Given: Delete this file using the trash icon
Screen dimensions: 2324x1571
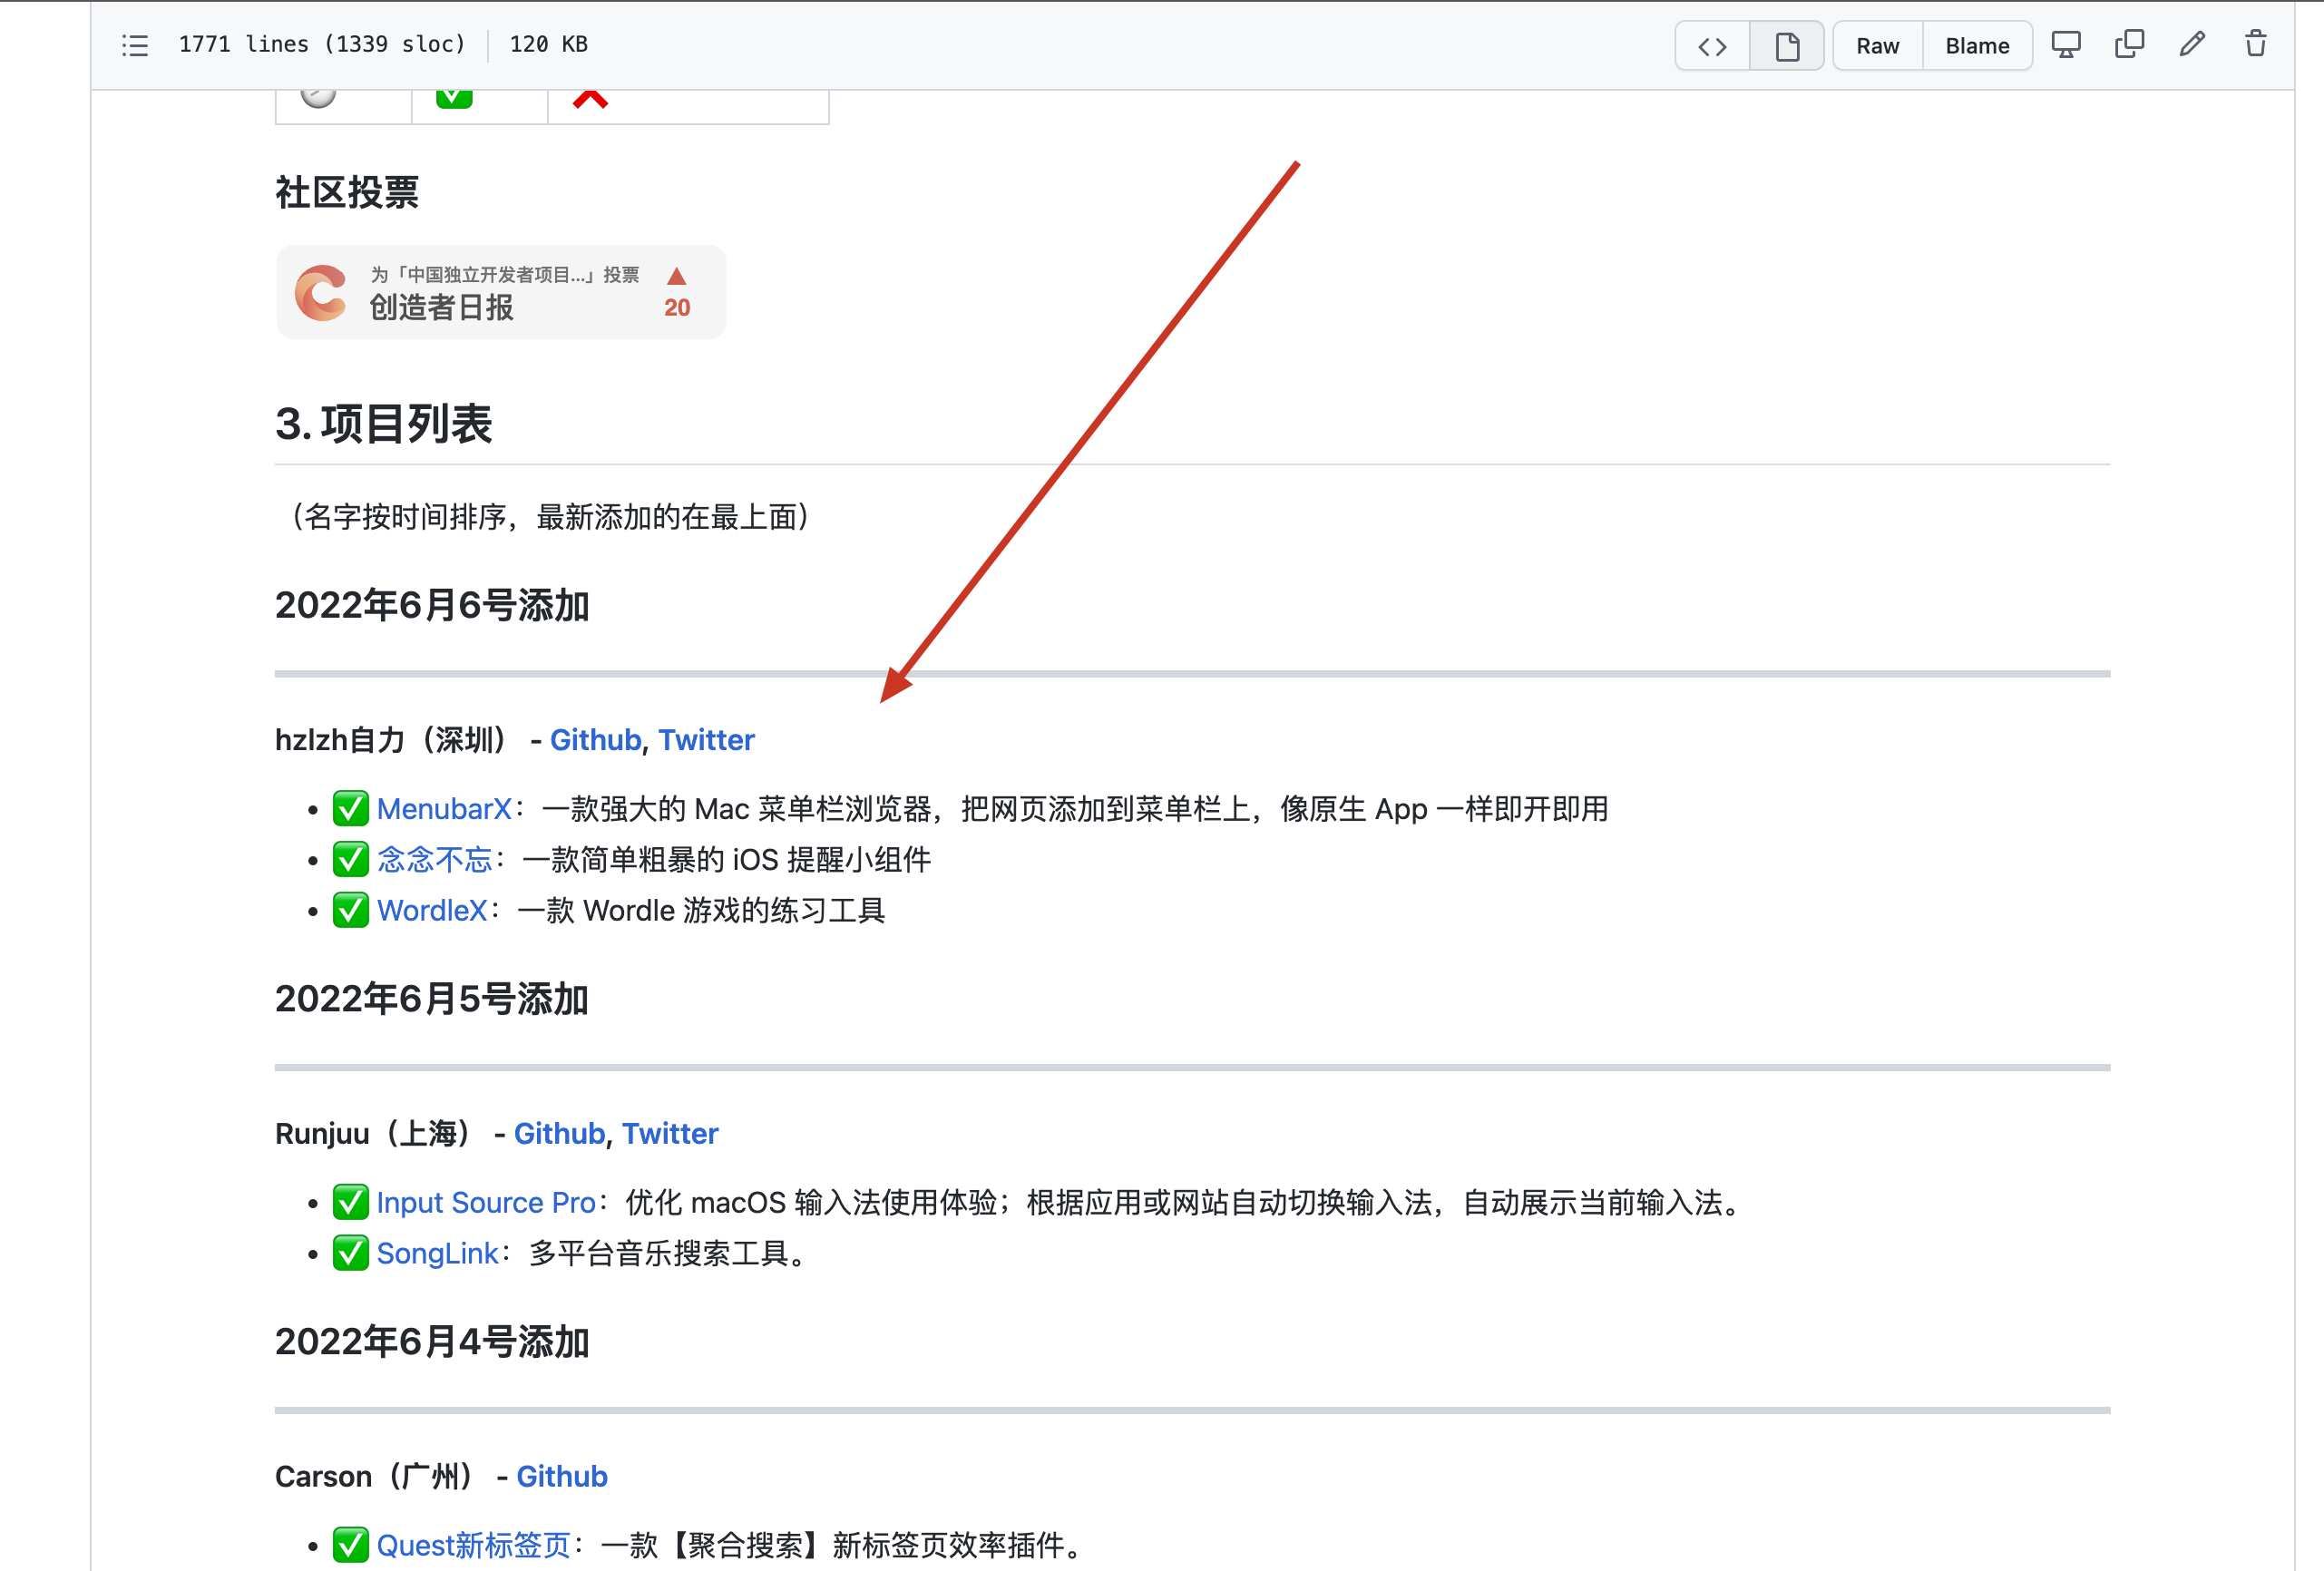Looking at the screenshot, I should coord(2255,45).
